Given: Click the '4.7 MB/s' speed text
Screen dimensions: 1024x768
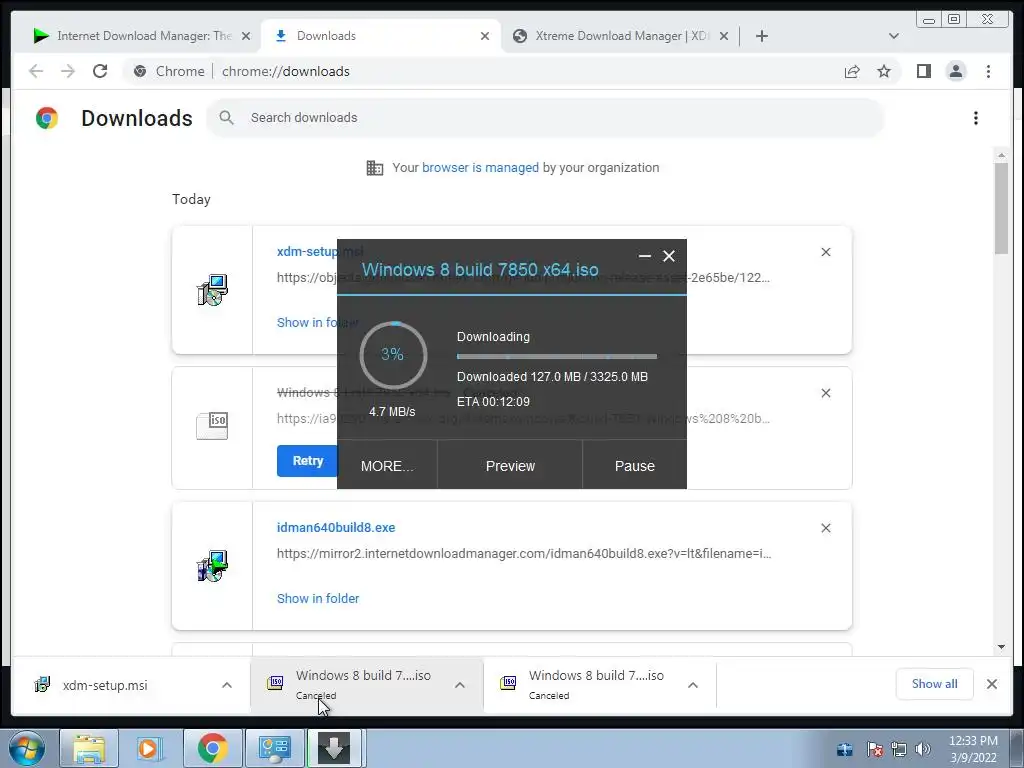Looking at the screenshot, I should pos(392,411).
